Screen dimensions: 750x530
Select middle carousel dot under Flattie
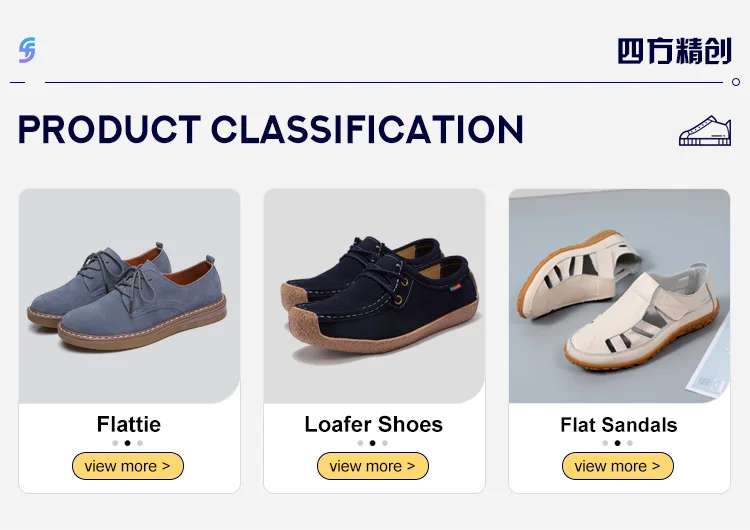pos(128,443)
